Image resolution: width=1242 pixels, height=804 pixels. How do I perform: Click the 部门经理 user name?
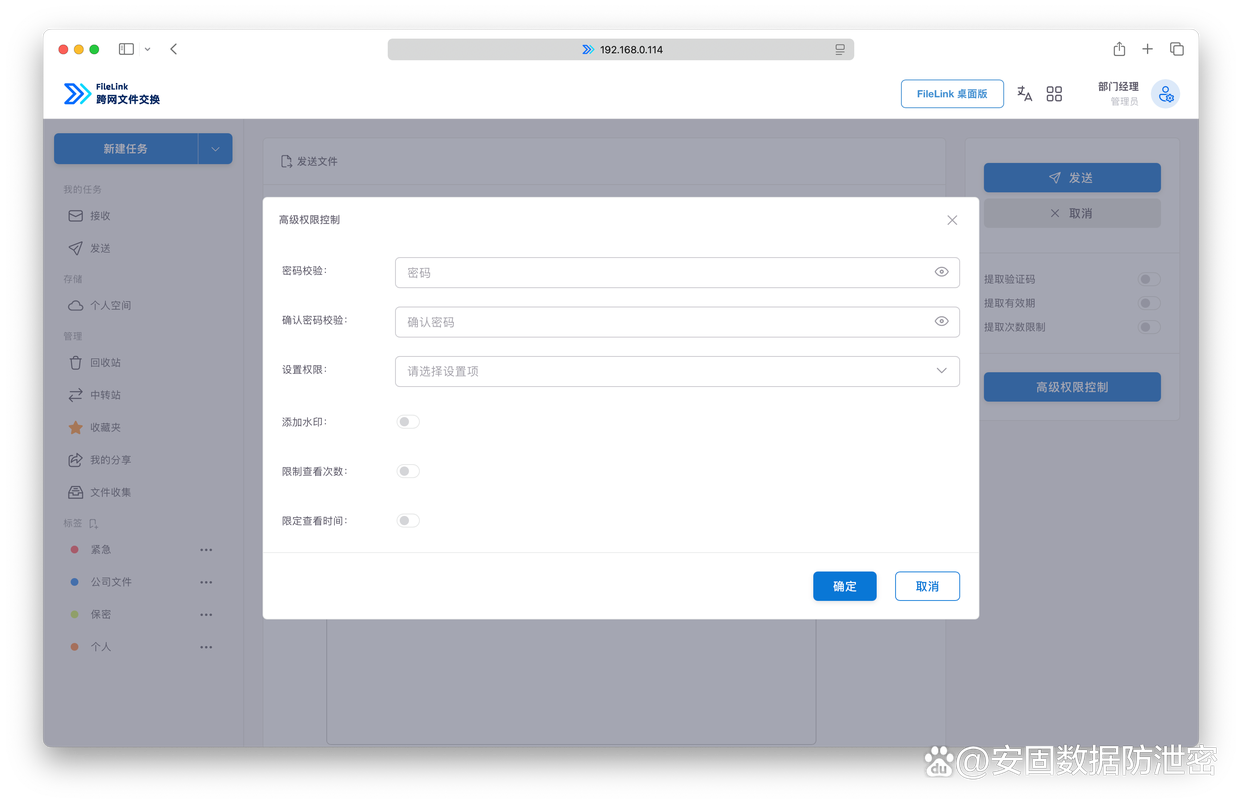click(x=1118, y=87)
